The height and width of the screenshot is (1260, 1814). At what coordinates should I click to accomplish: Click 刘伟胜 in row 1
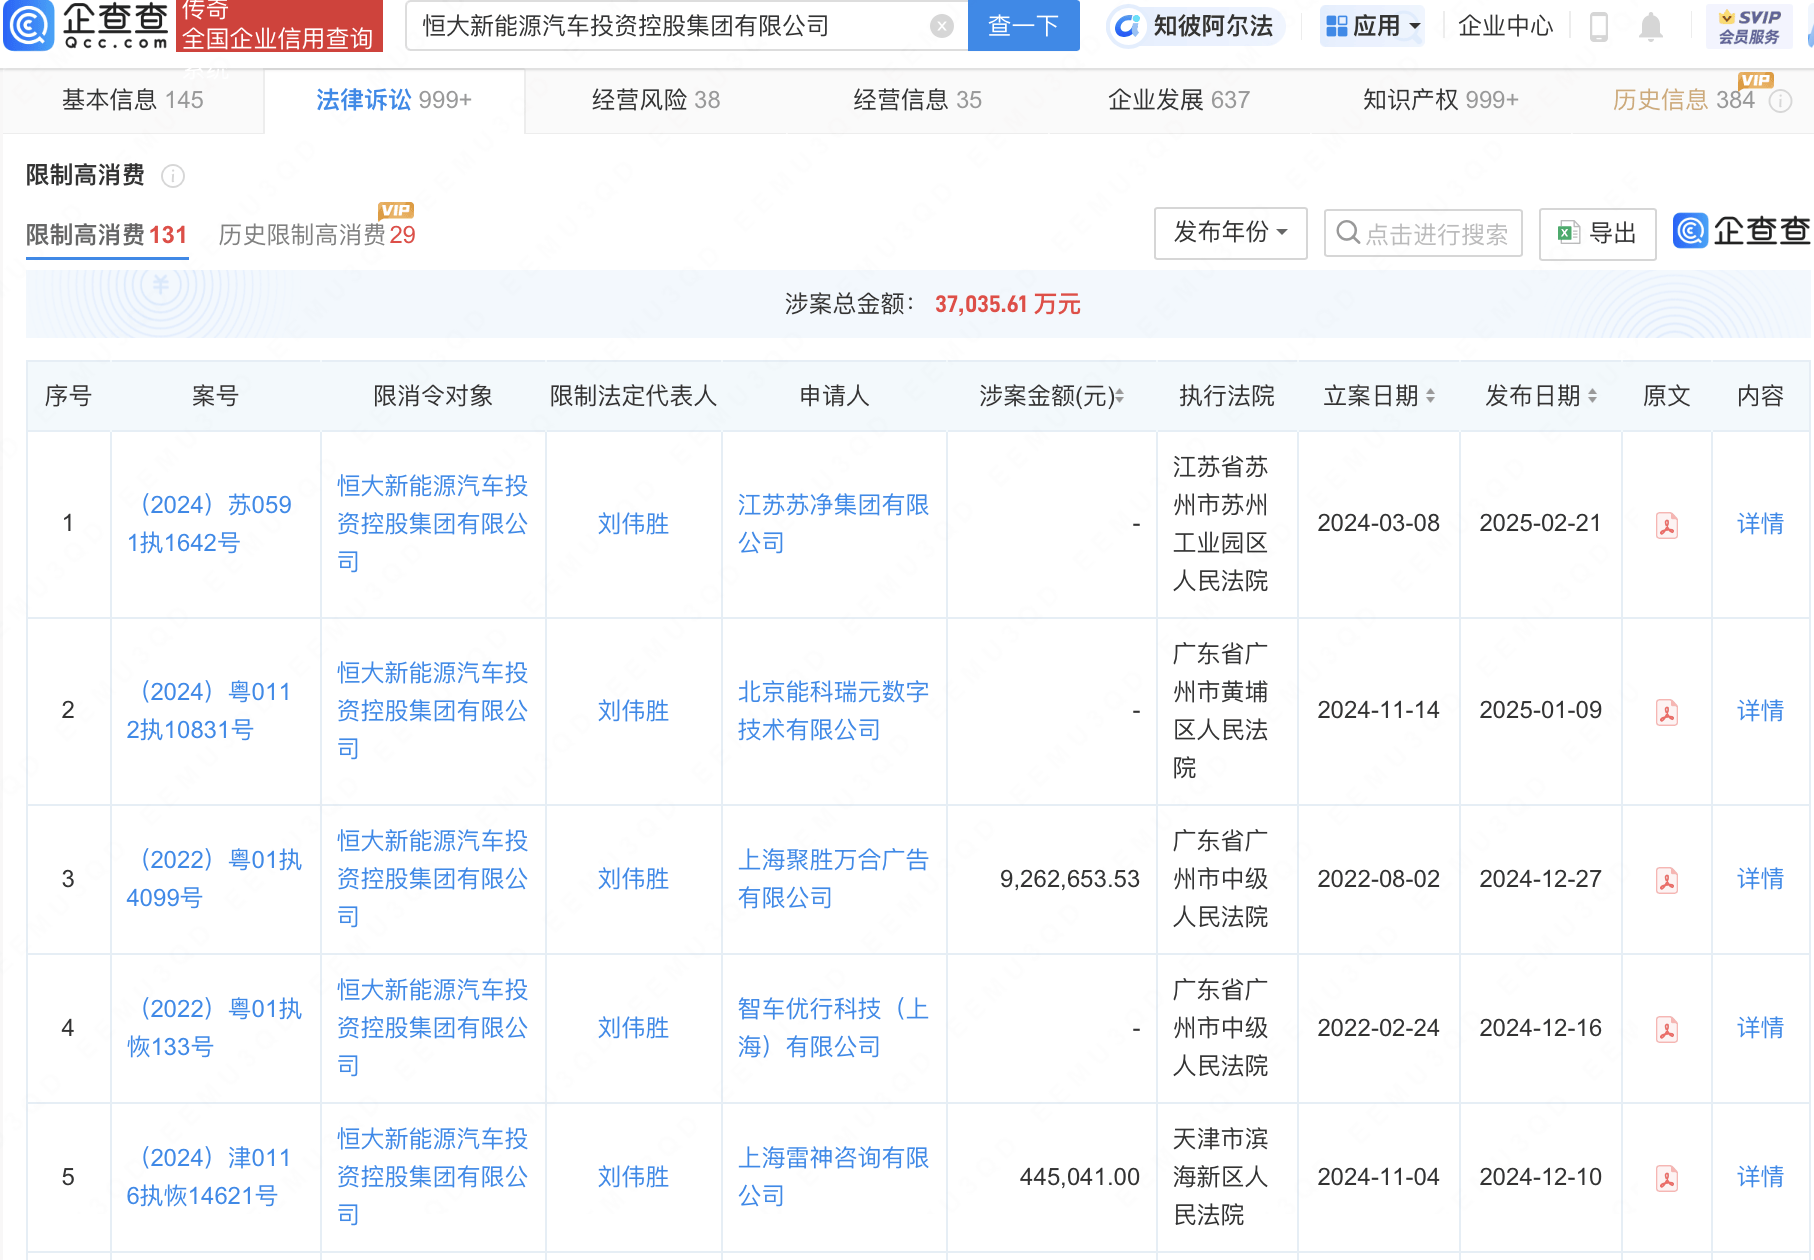point(633,524)
